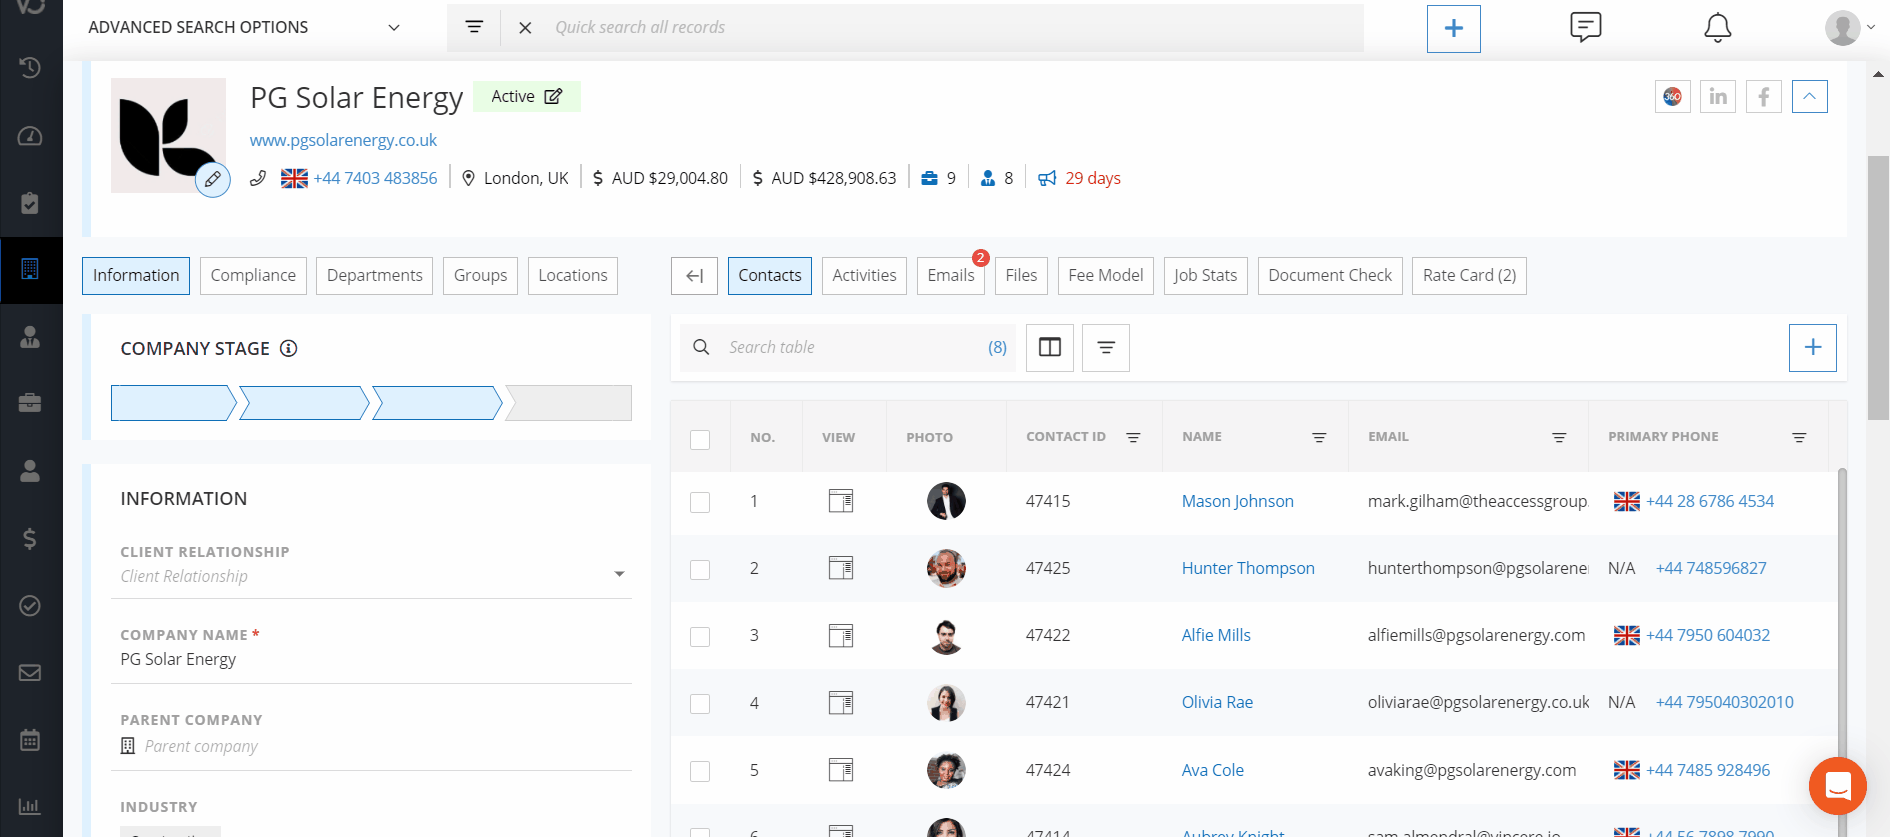
Task: Open the chat messages icon
Action: [1586, 27]
